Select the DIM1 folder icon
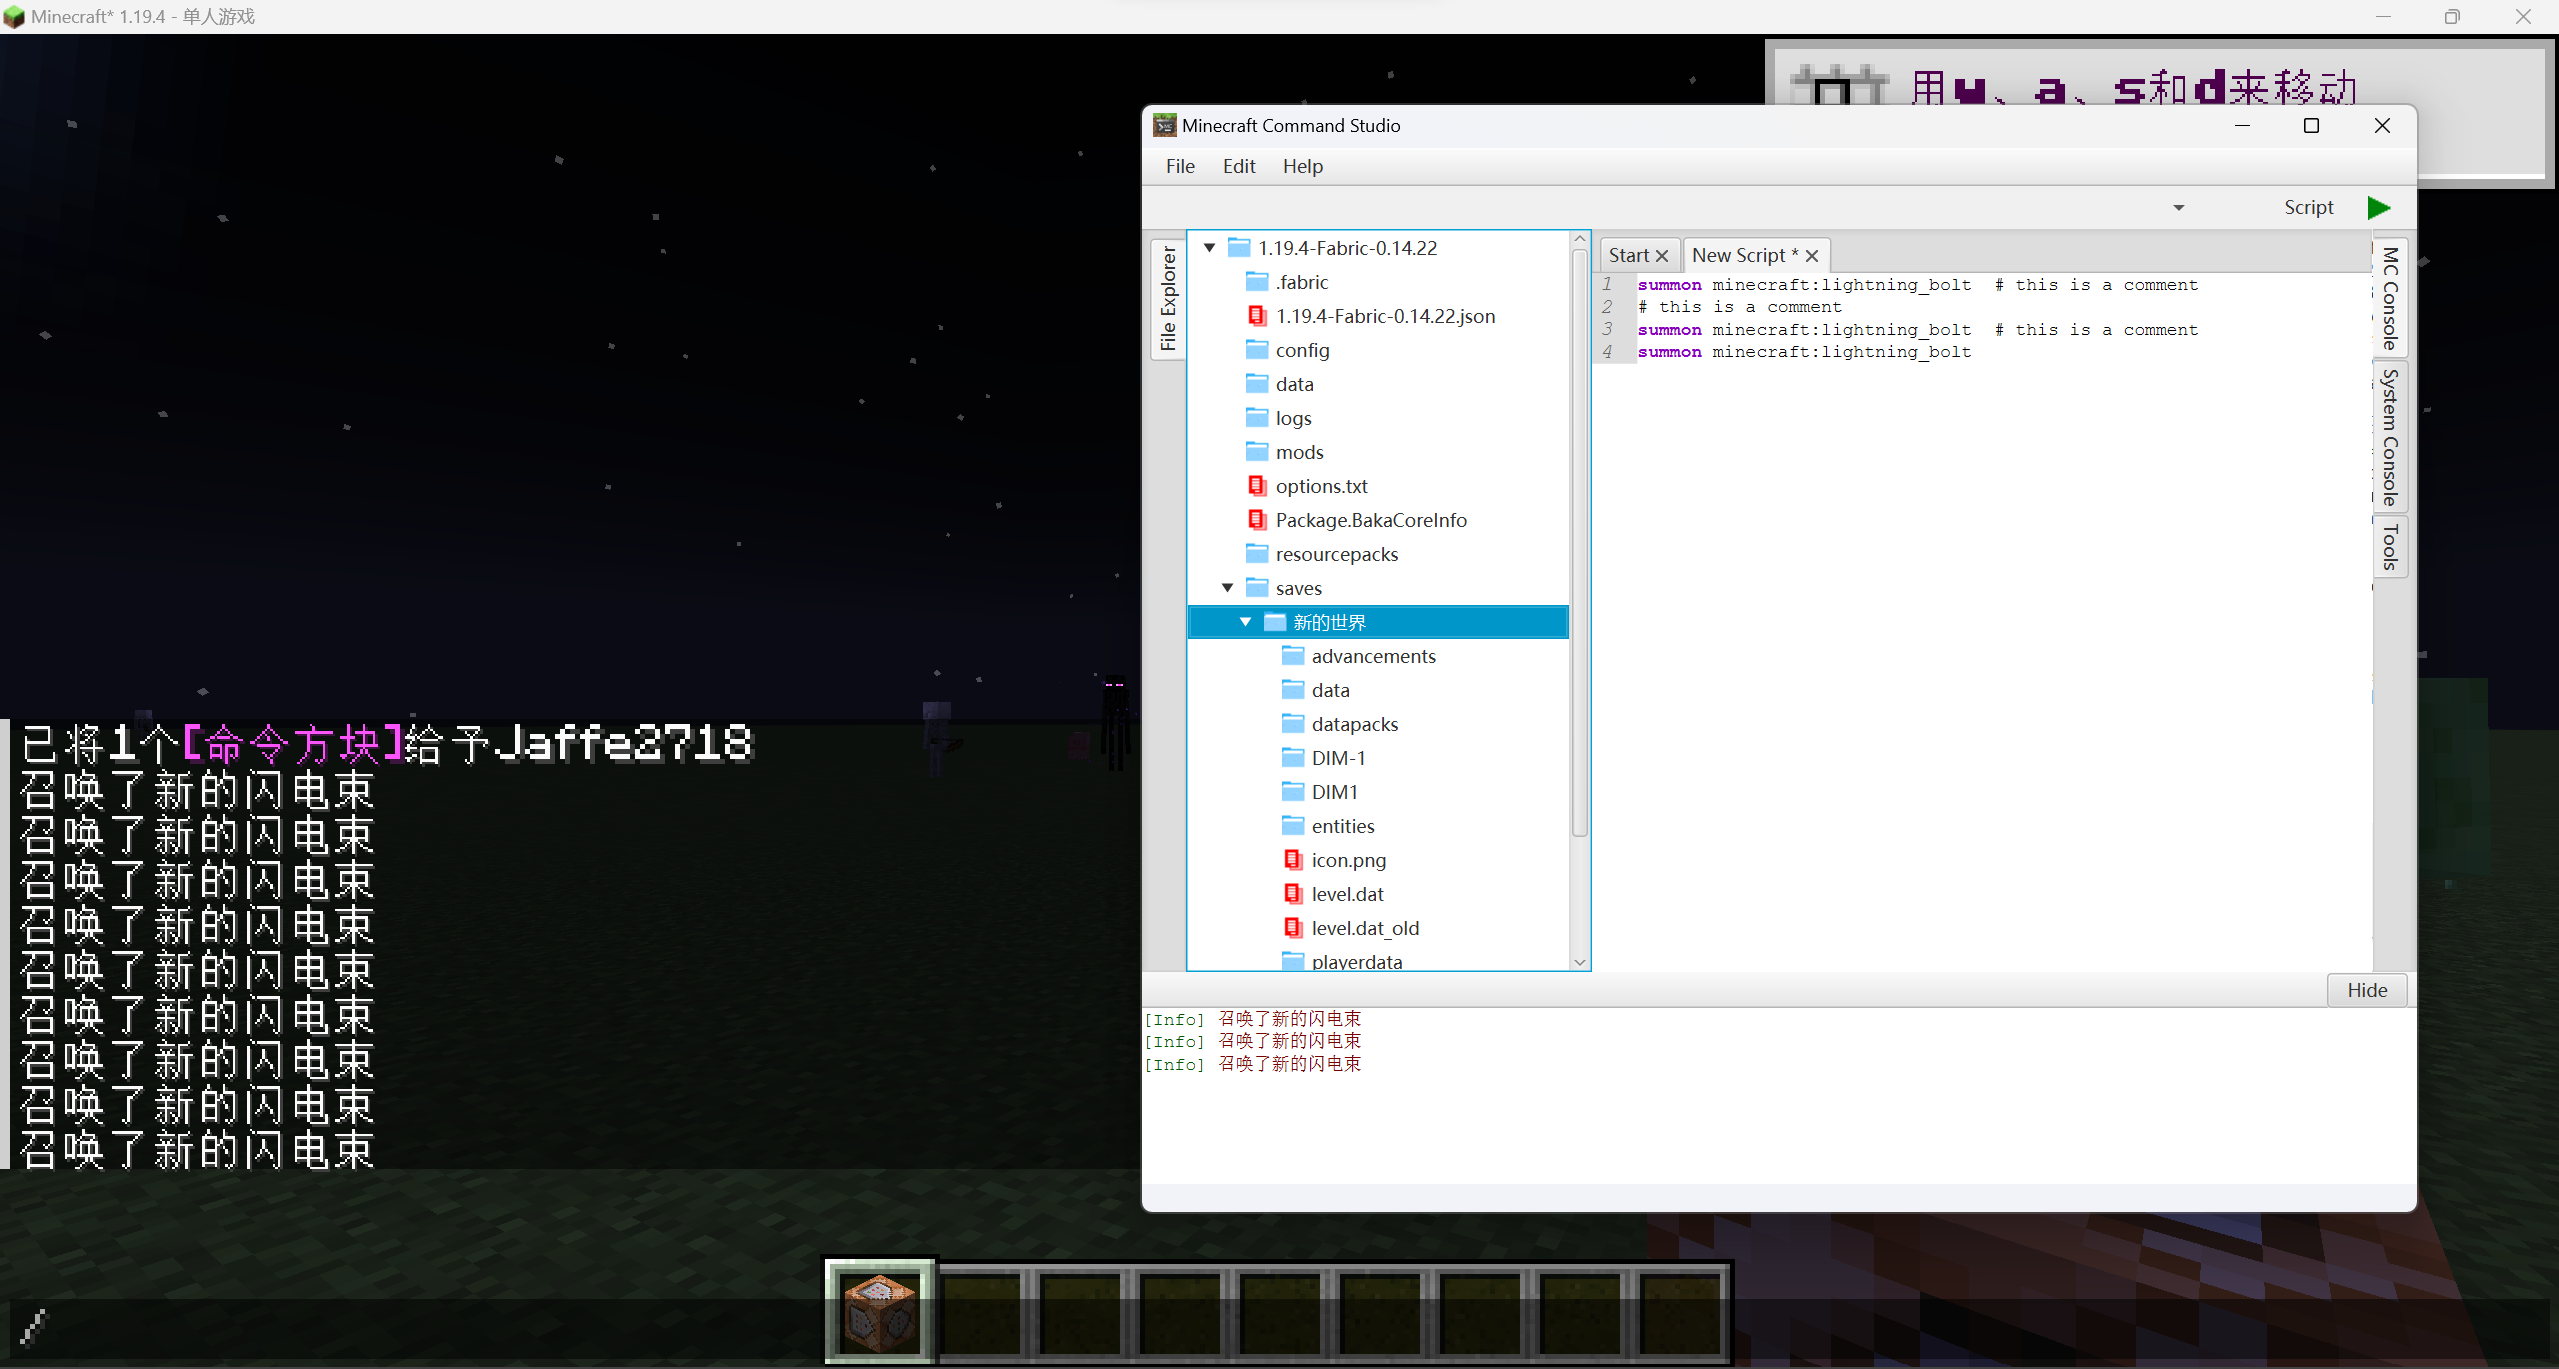The image size is (2559, 1369). [x=1293, y=791]
